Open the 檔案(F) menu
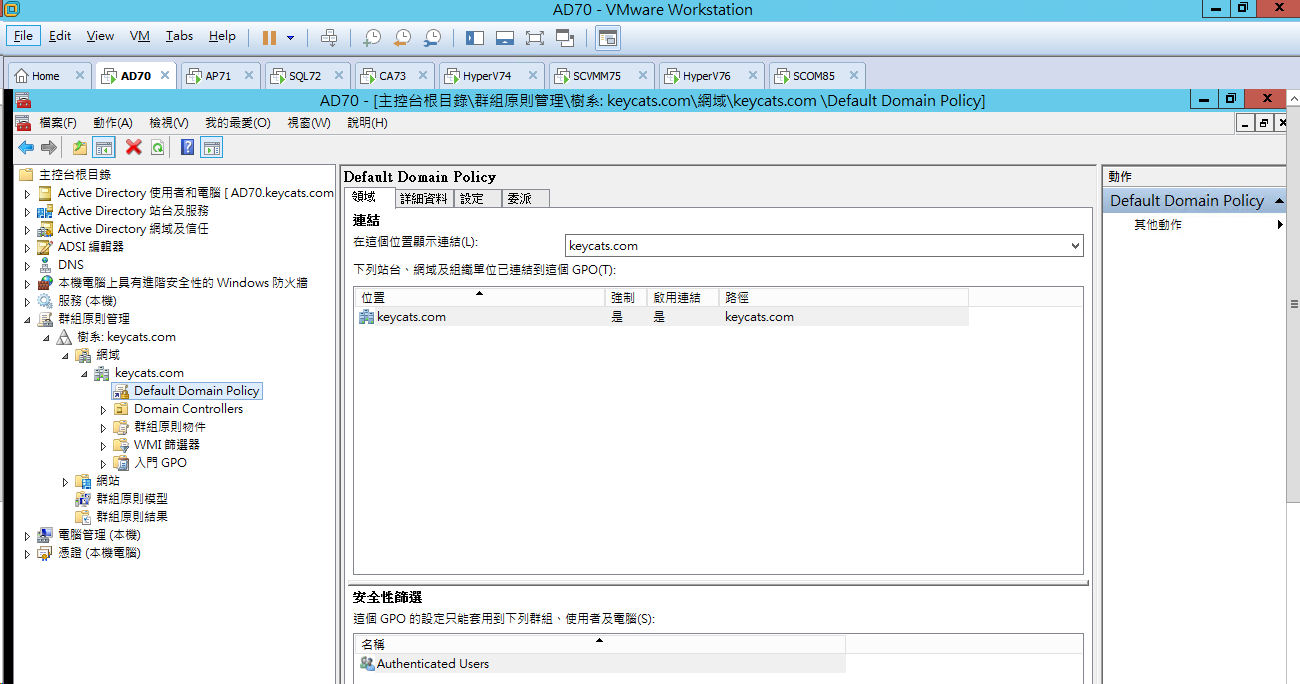The height and width of the screenshot is (684, 1300). (57, 123)
